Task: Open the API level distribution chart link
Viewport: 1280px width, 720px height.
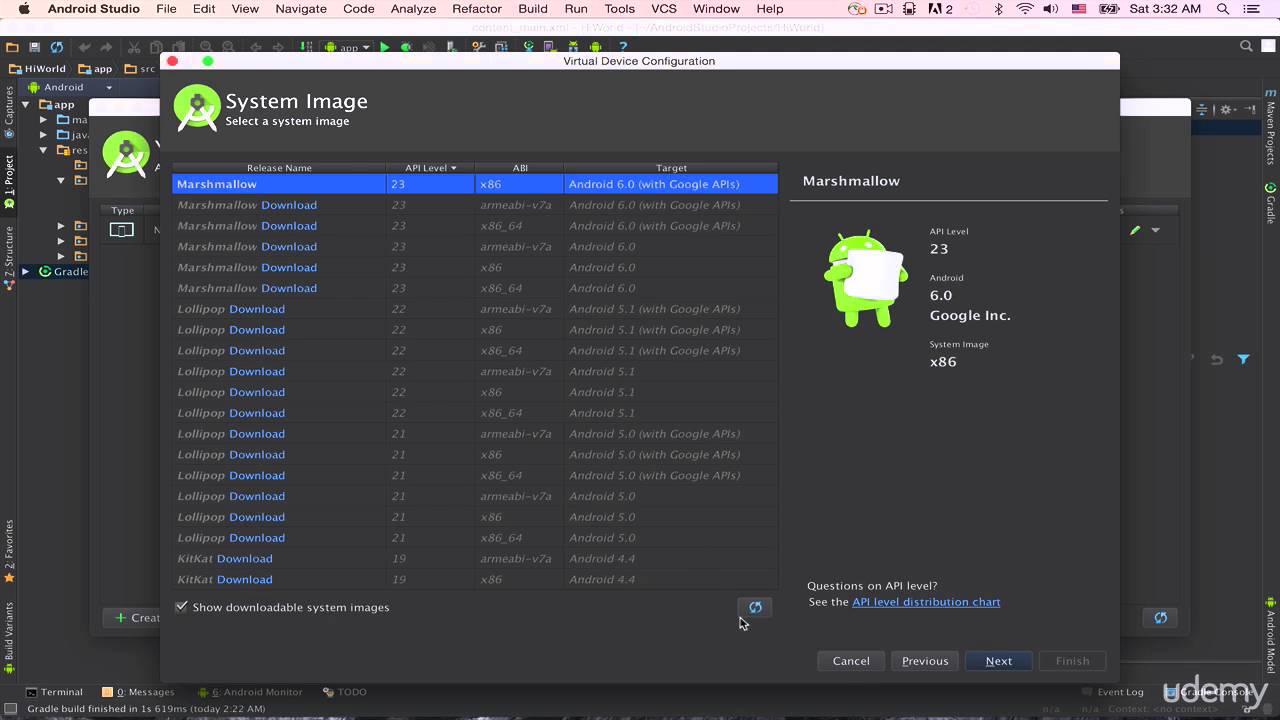Action: pyautogui.click(x=926, y=602)
